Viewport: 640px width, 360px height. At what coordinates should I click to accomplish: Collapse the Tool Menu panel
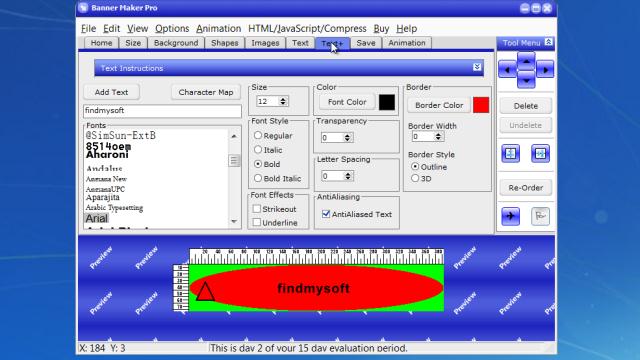click(x=549, y=42)
